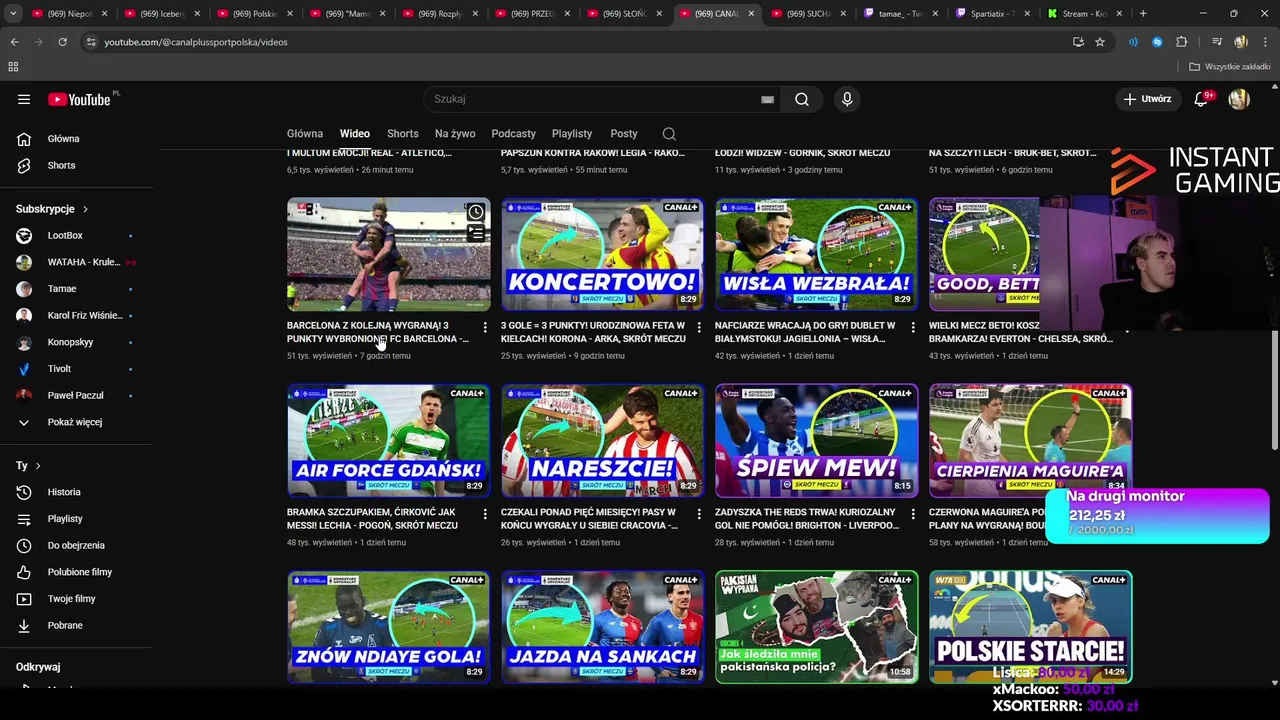Open Wszystkie zakładki bookmarks folder

[x=1230, y=67]
